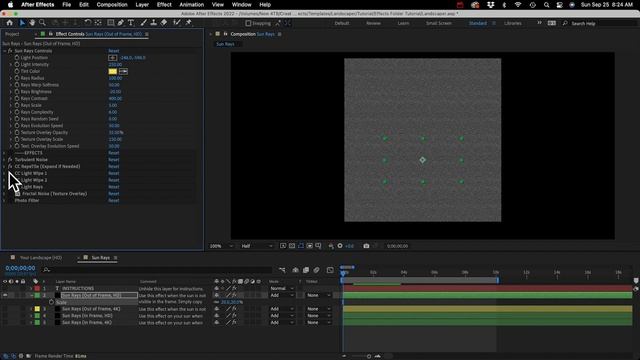Expand the Sun Rays Controls effect group
Image resolution: width=640 pixels, height=360 pixels.
click(x=4, y=51)
